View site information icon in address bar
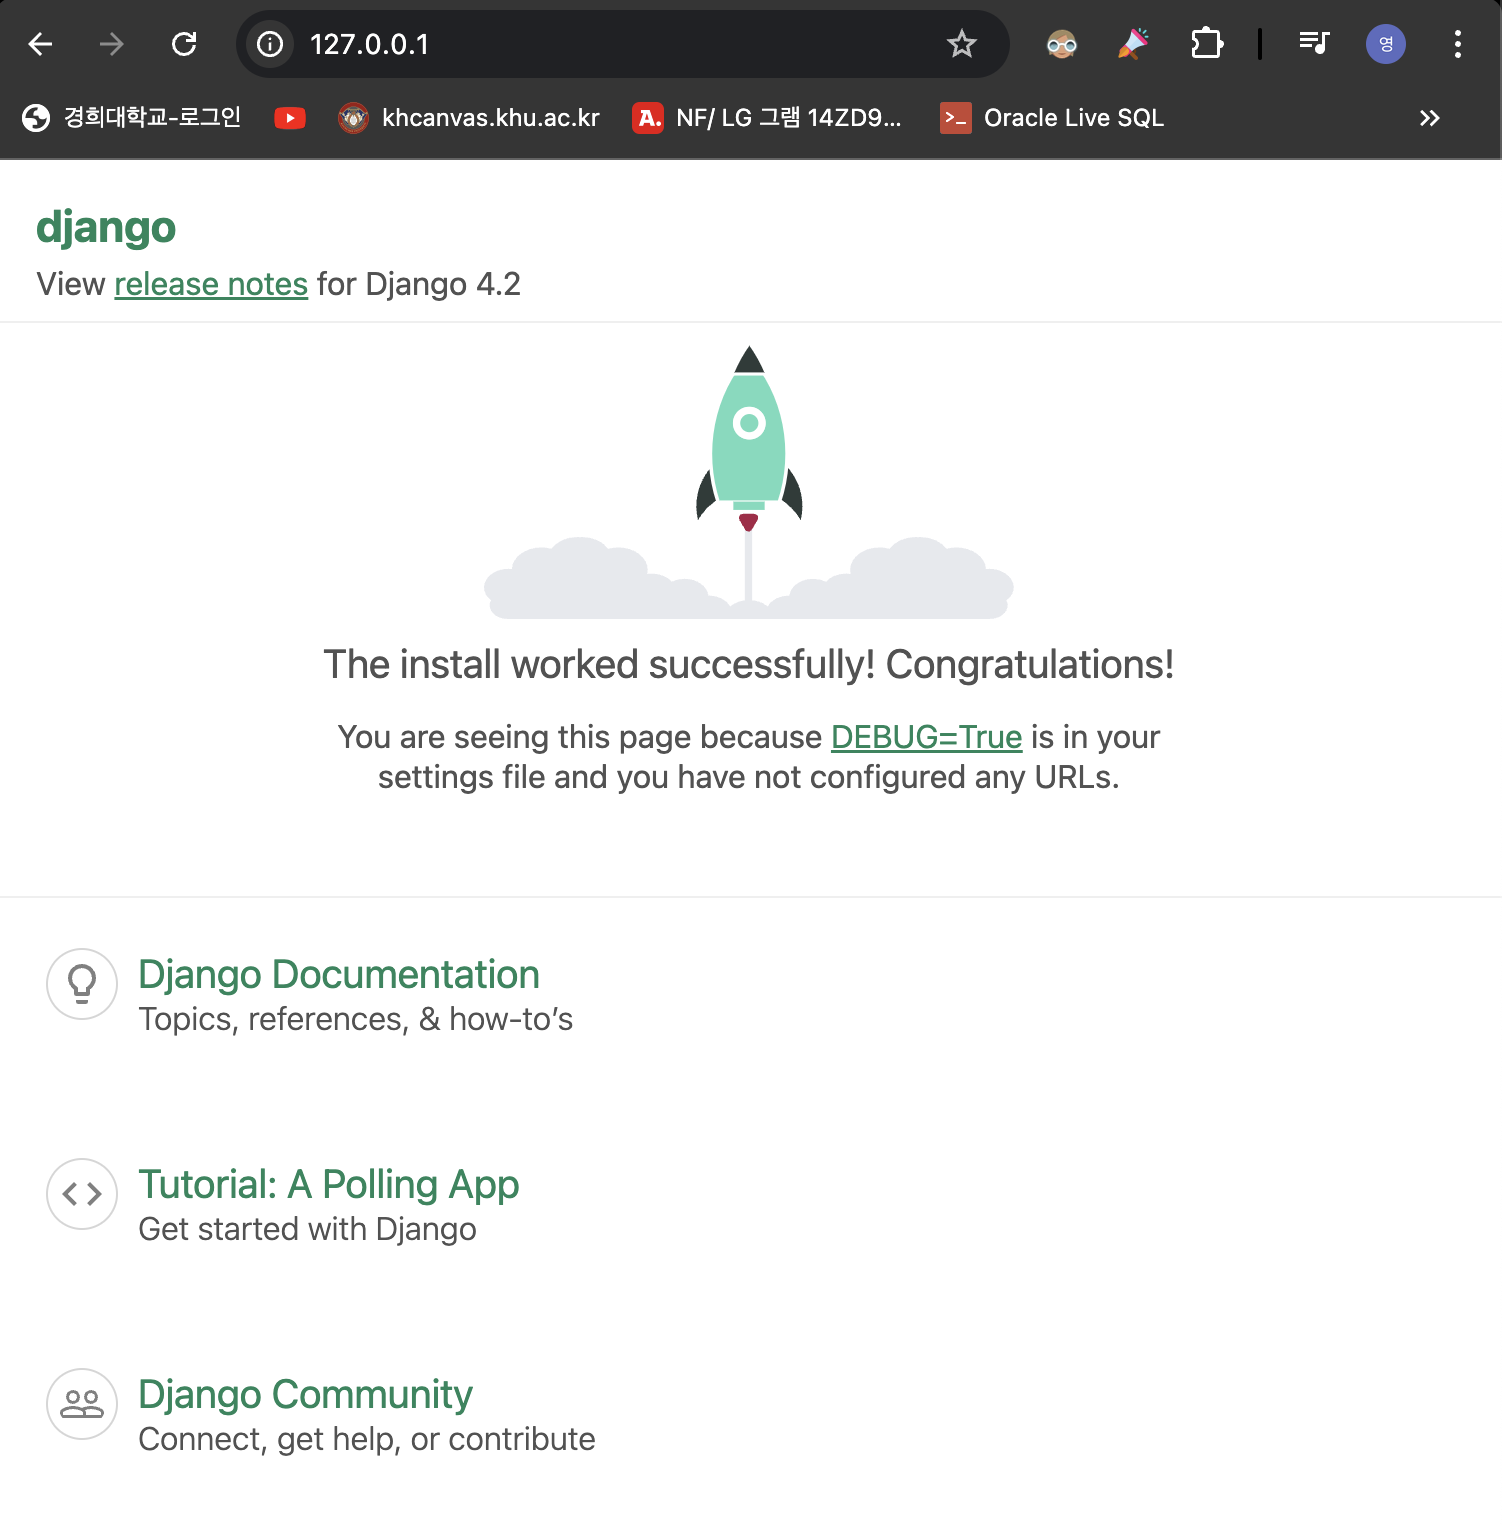The height and width of the screenshot is (1526, 1502). [270, 44]
